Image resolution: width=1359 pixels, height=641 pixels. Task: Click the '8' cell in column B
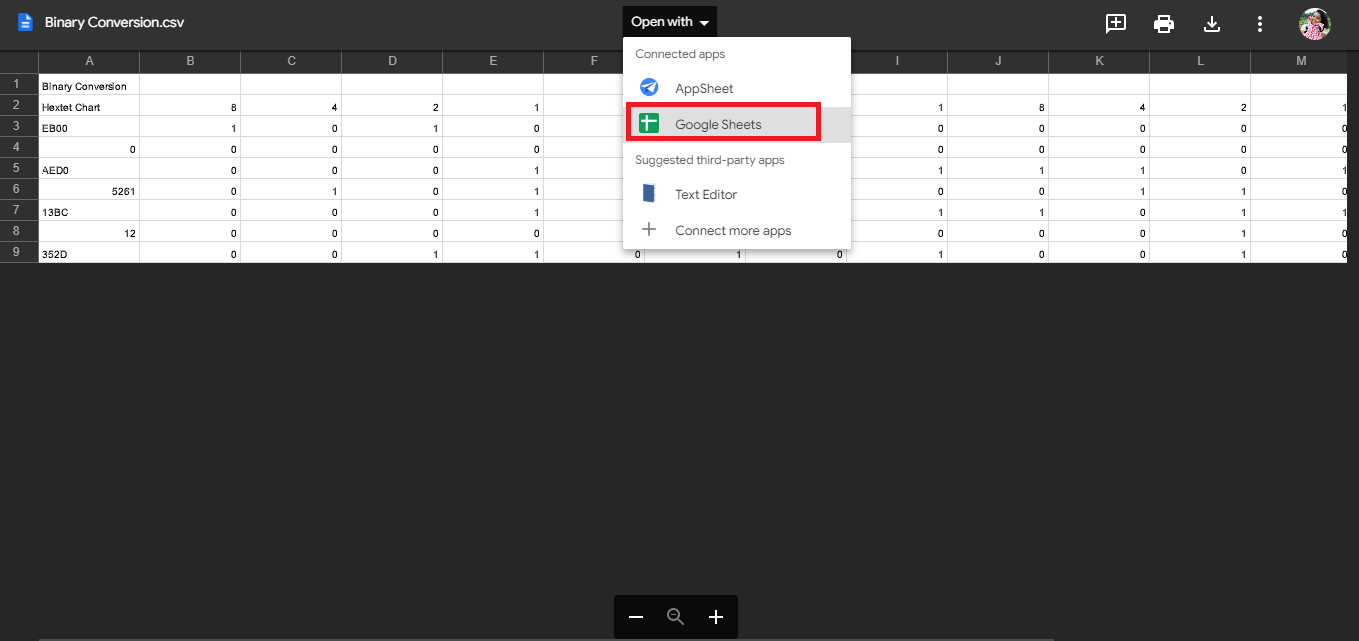pos(190,106)
